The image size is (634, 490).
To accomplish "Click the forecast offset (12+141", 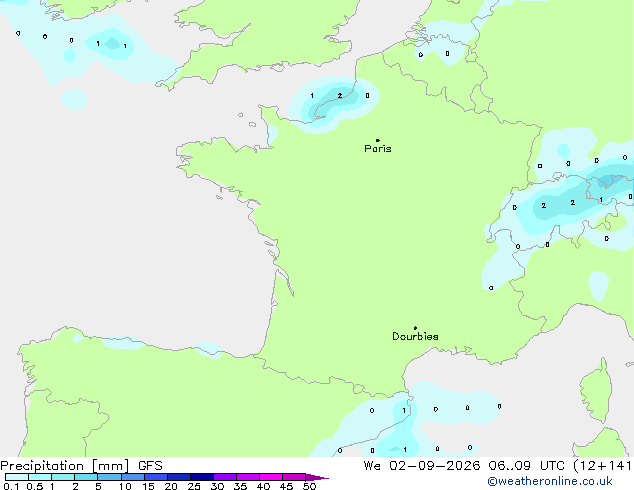I will [602, 466].
